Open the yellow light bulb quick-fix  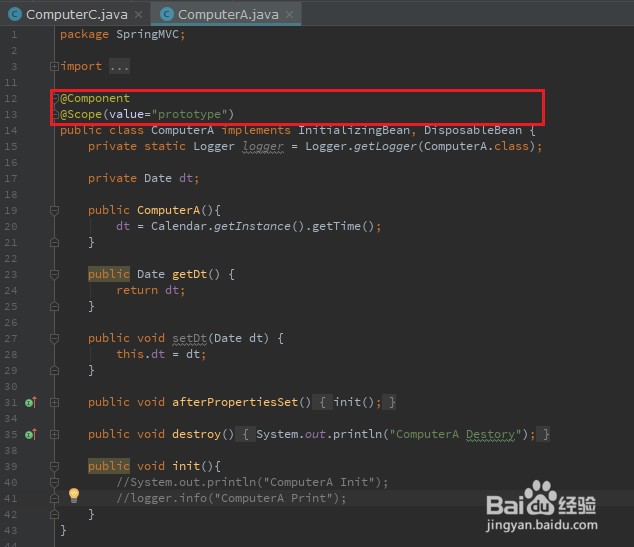click(x=74, y=495)
